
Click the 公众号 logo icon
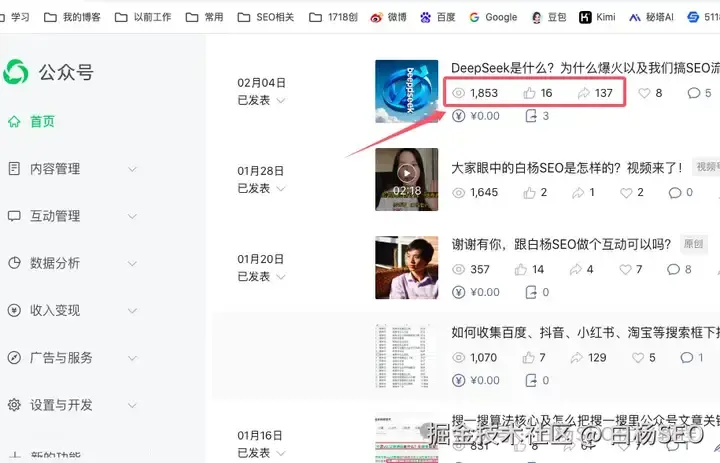(16, 72)
